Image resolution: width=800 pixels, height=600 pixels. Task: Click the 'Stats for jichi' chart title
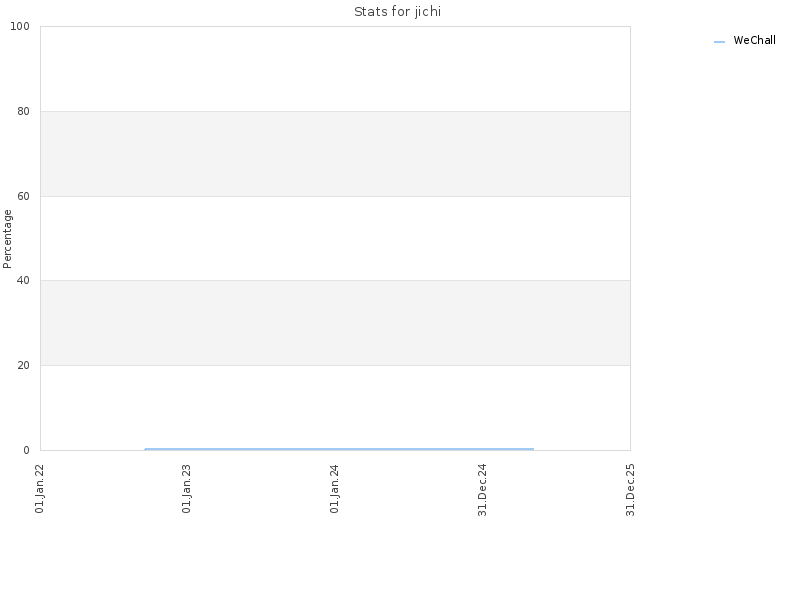click(x=397, y=12)
